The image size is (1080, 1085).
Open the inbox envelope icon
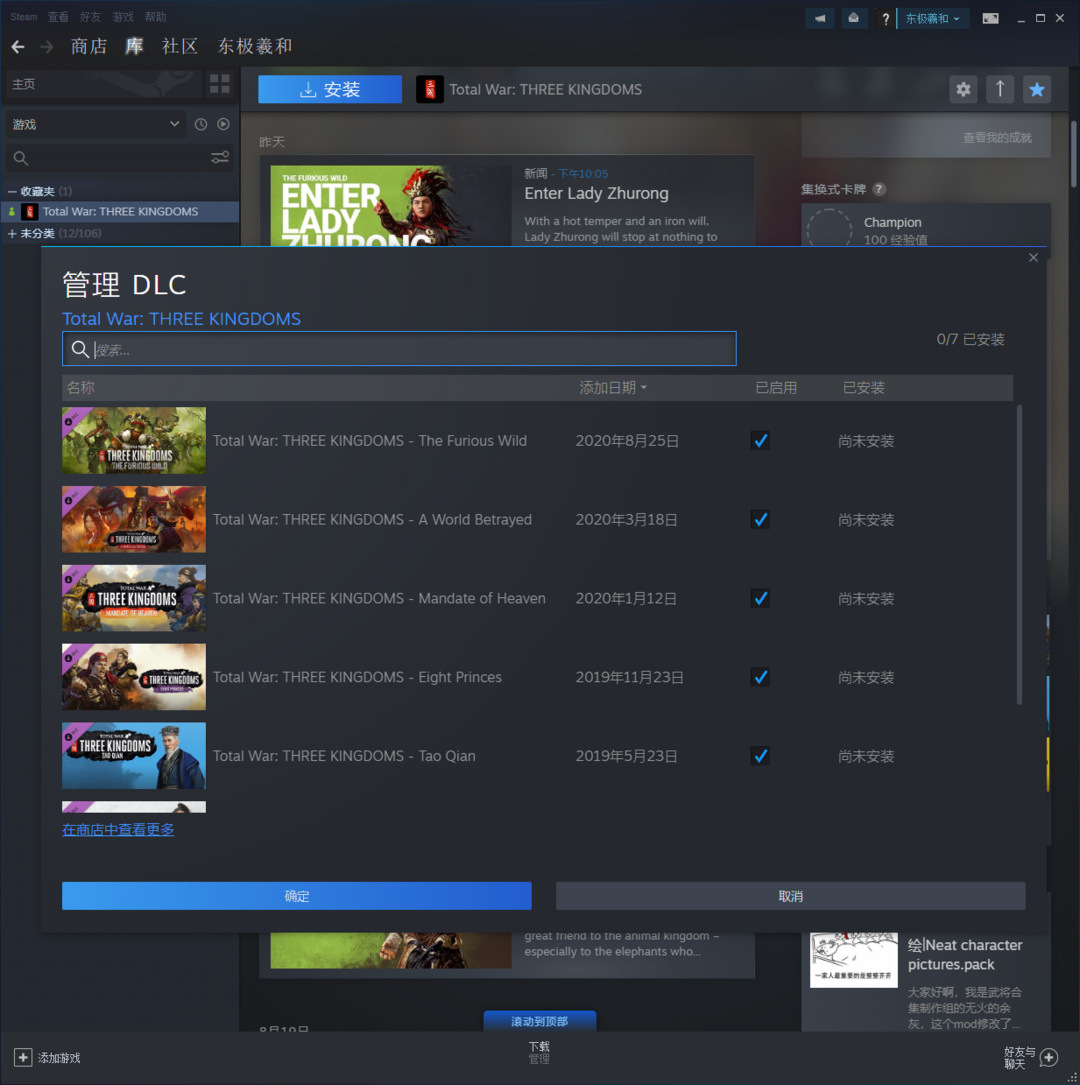pyautogui.click(x=853, y=18)
